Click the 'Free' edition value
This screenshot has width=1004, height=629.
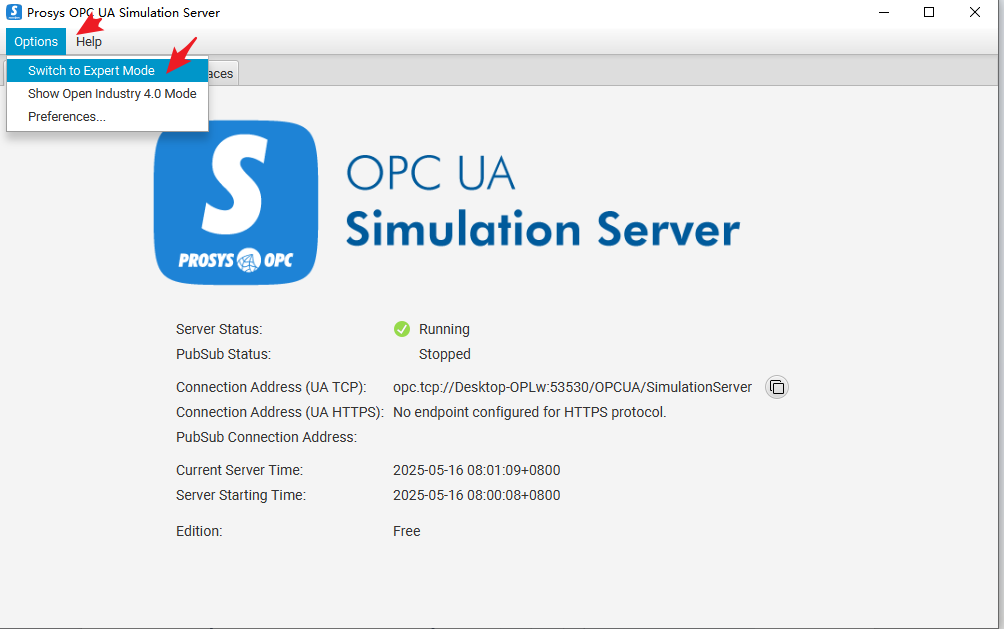407,531
